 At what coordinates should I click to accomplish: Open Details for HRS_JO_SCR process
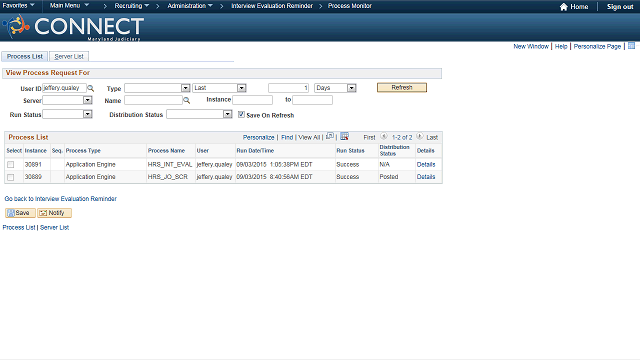coord(426,176)
